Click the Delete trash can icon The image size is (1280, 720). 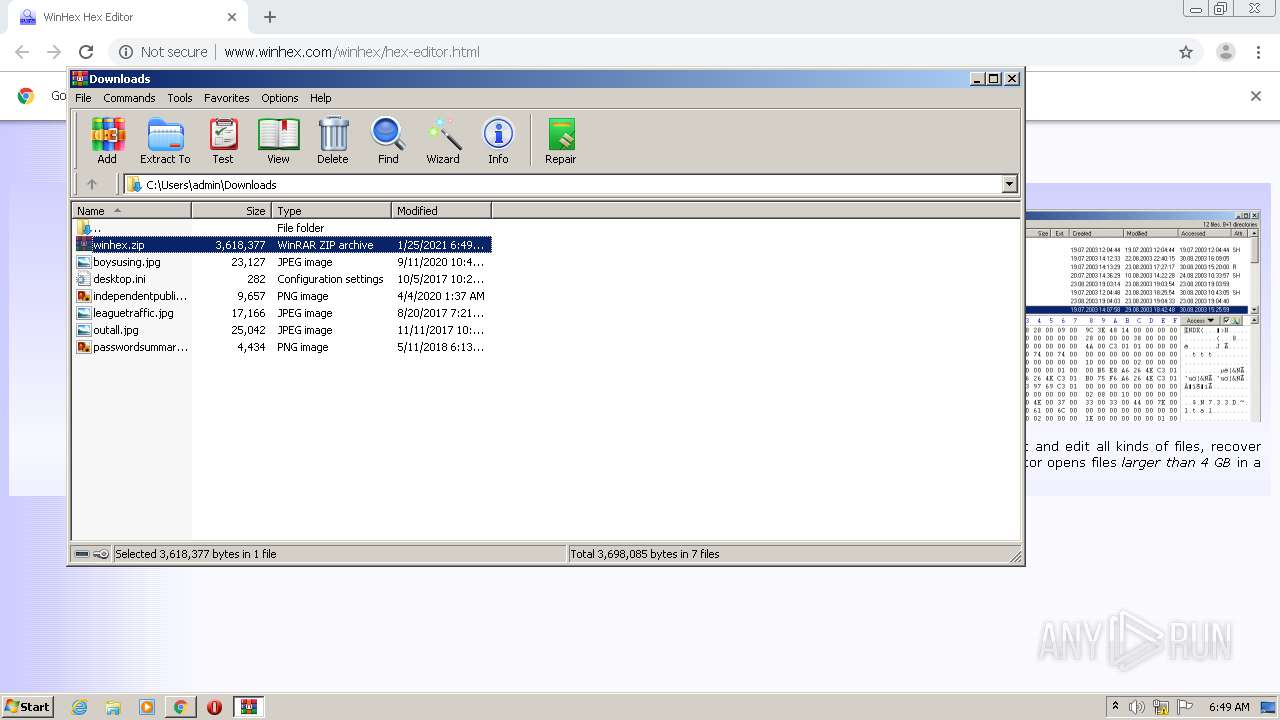pyautogui.click(x=333, y=141)
